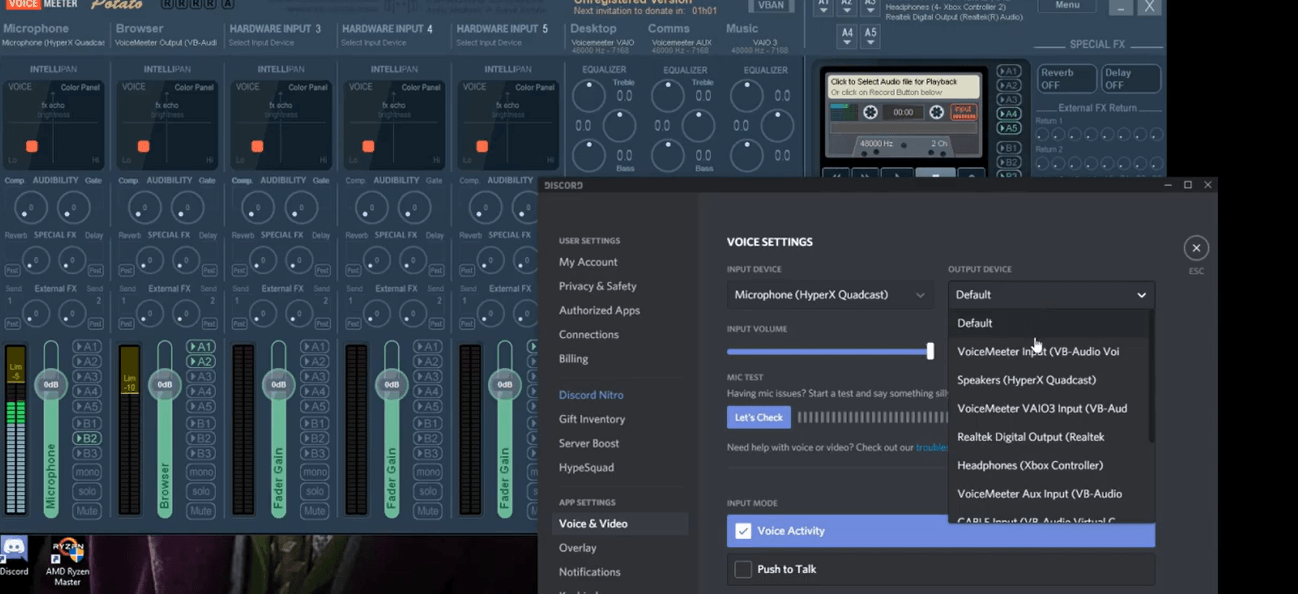1298x594 pixels.
Task: Click the Microphone strip Comp knob
Action: pyautogui.click(x=31, y=208)
